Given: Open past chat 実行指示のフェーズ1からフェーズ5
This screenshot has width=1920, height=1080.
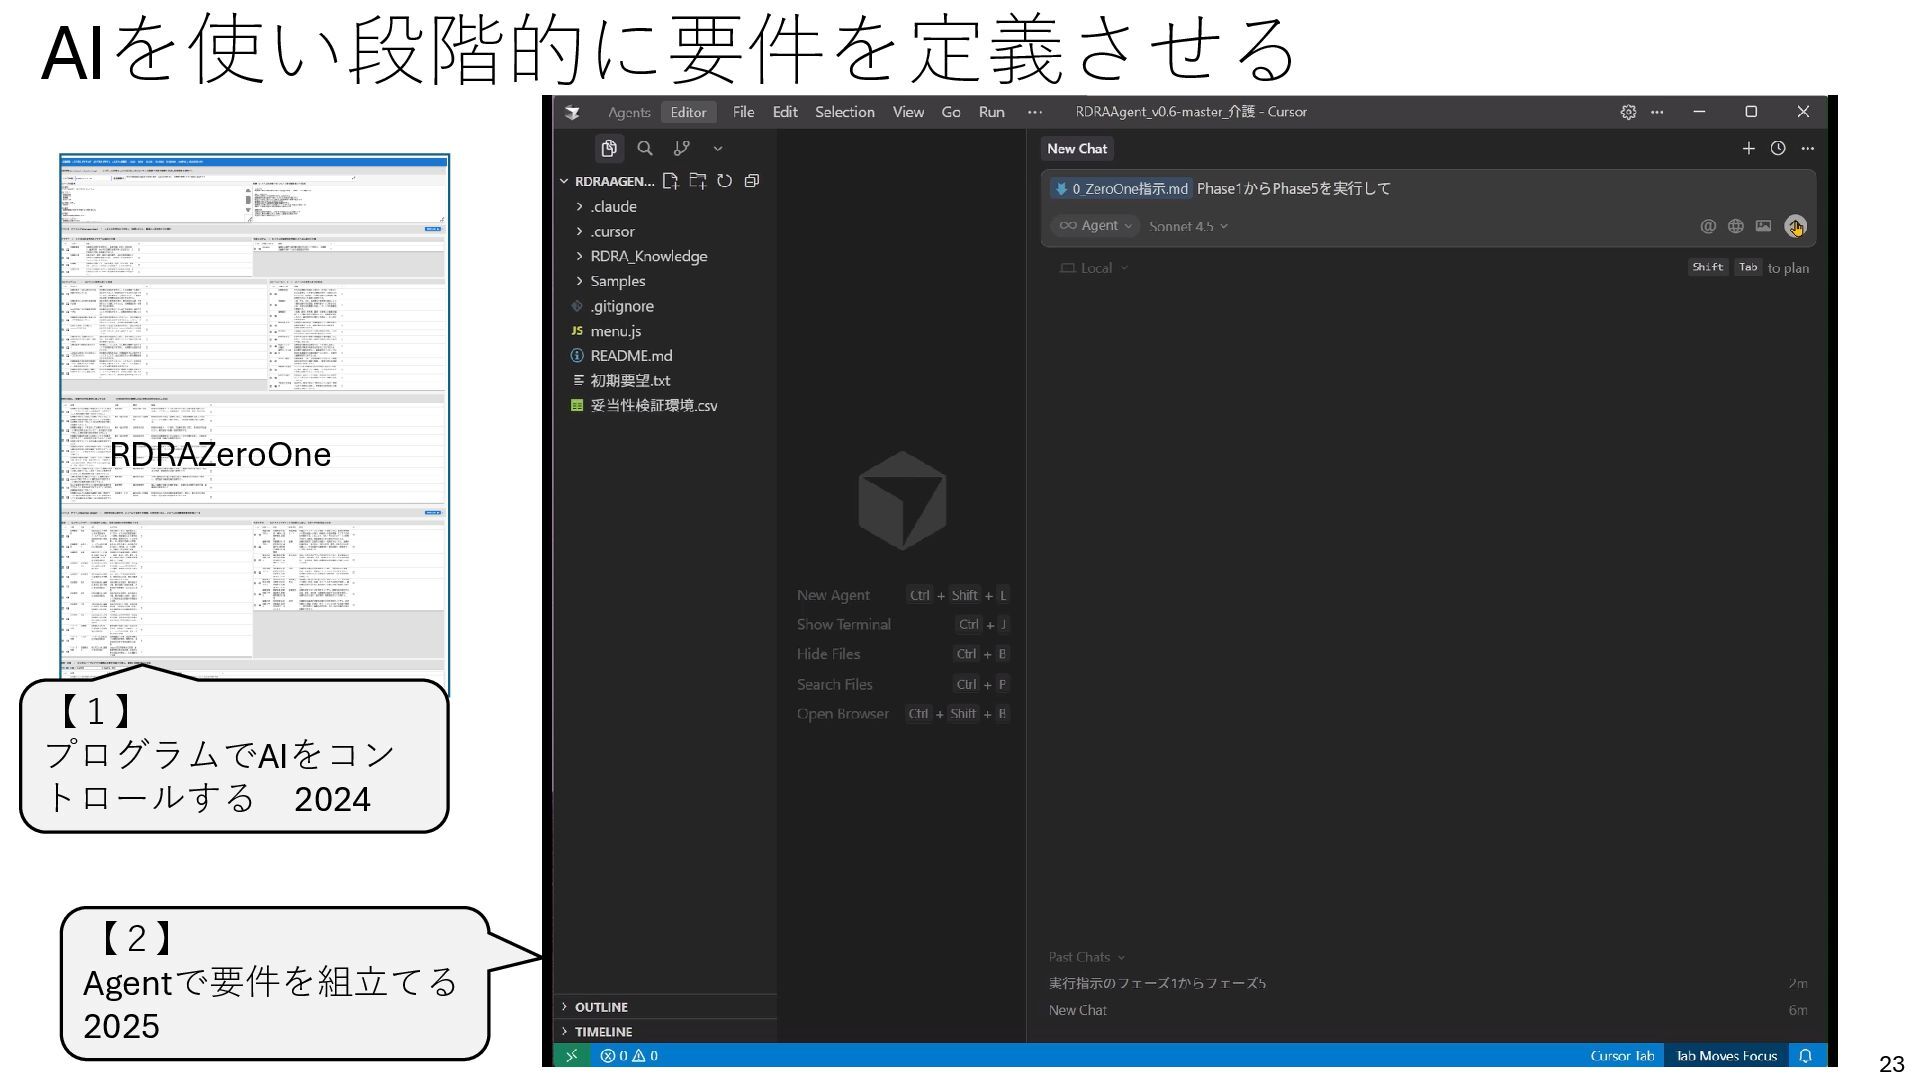Looking at the screenshot, I should 1157,983.
